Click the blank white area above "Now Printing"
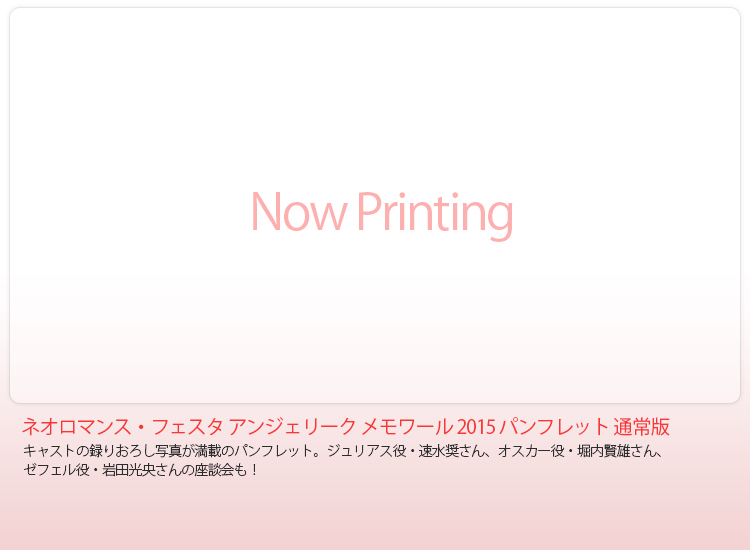 [x=375, y=96]
